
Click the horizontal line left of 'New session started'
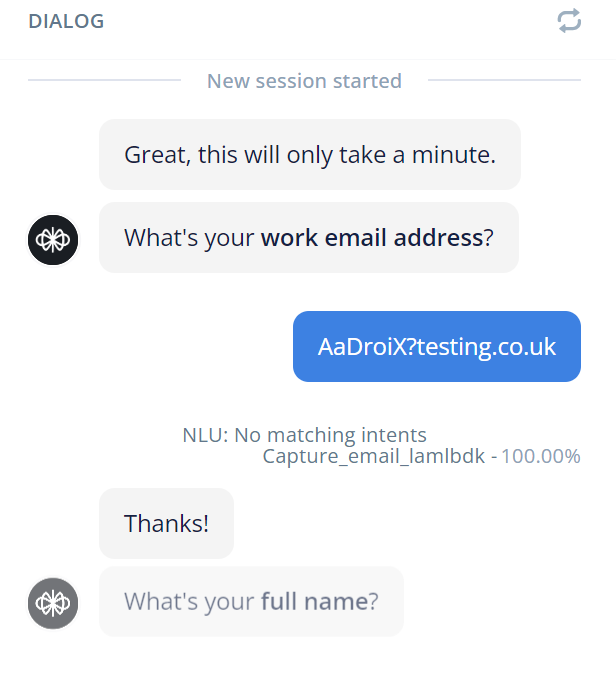tap(104, 80)
